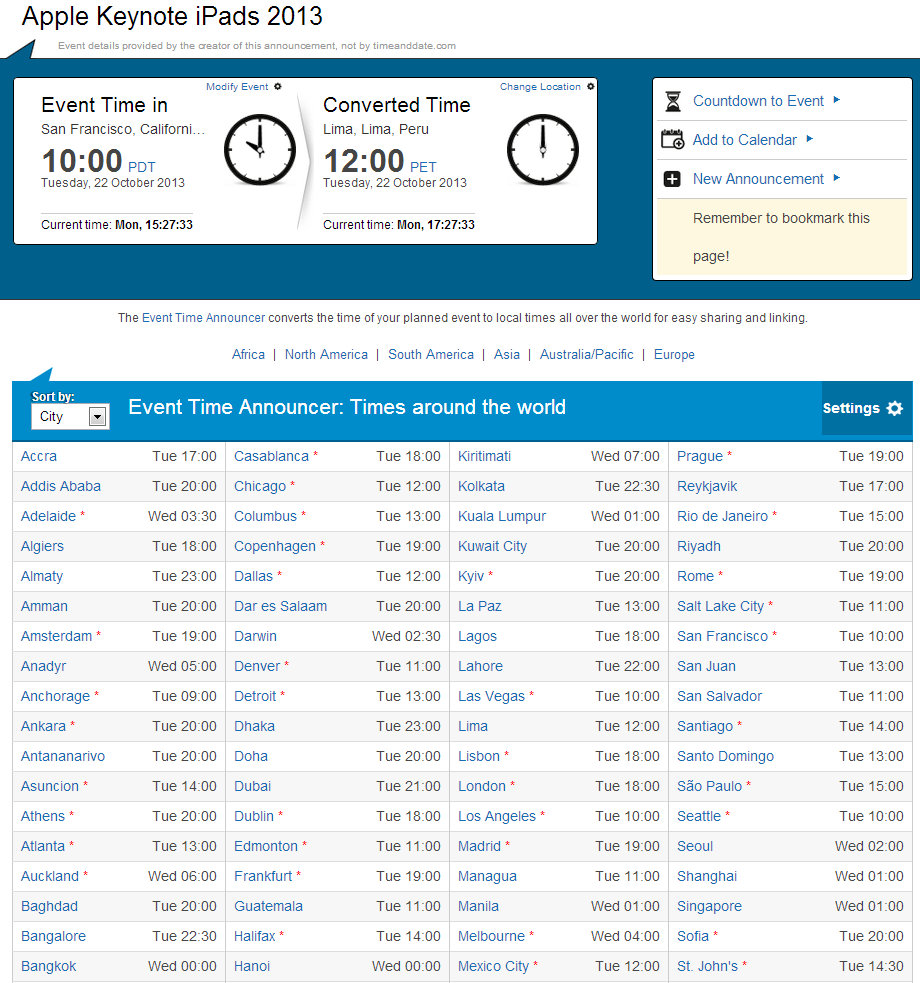Click the New Announcement plus icon
Image resolution: width=920 pixels, height=983 pixels.
pyautogui.click(x=673, y=179)
